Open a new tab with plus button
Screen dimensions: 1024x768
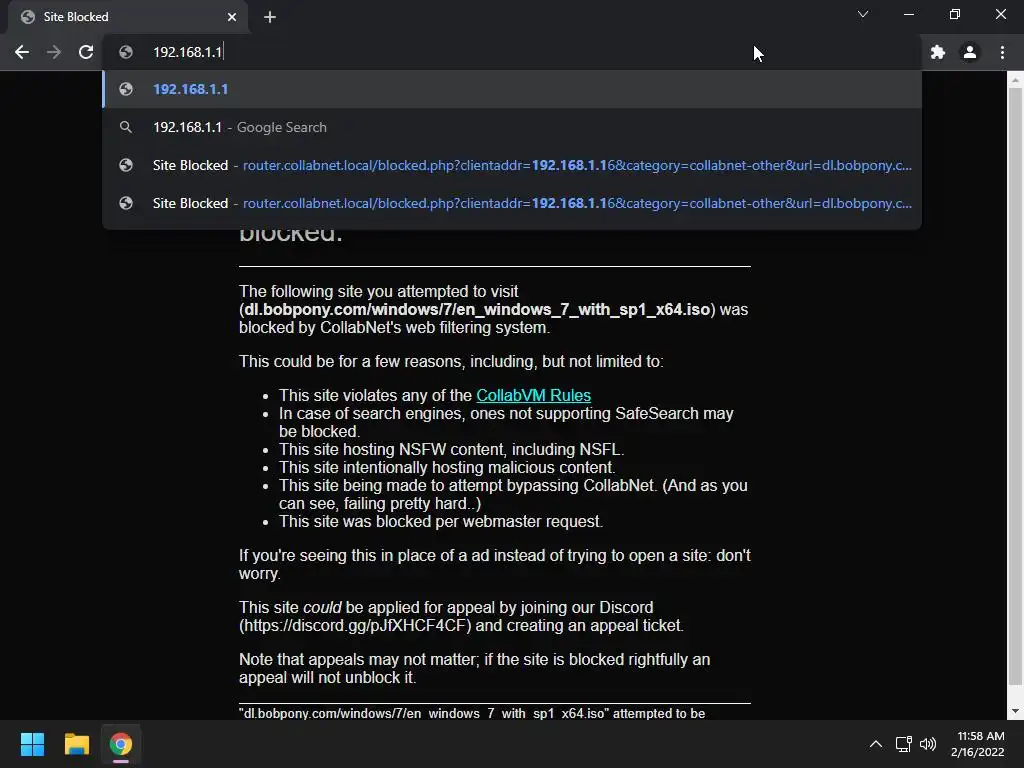tap(270, 17)
